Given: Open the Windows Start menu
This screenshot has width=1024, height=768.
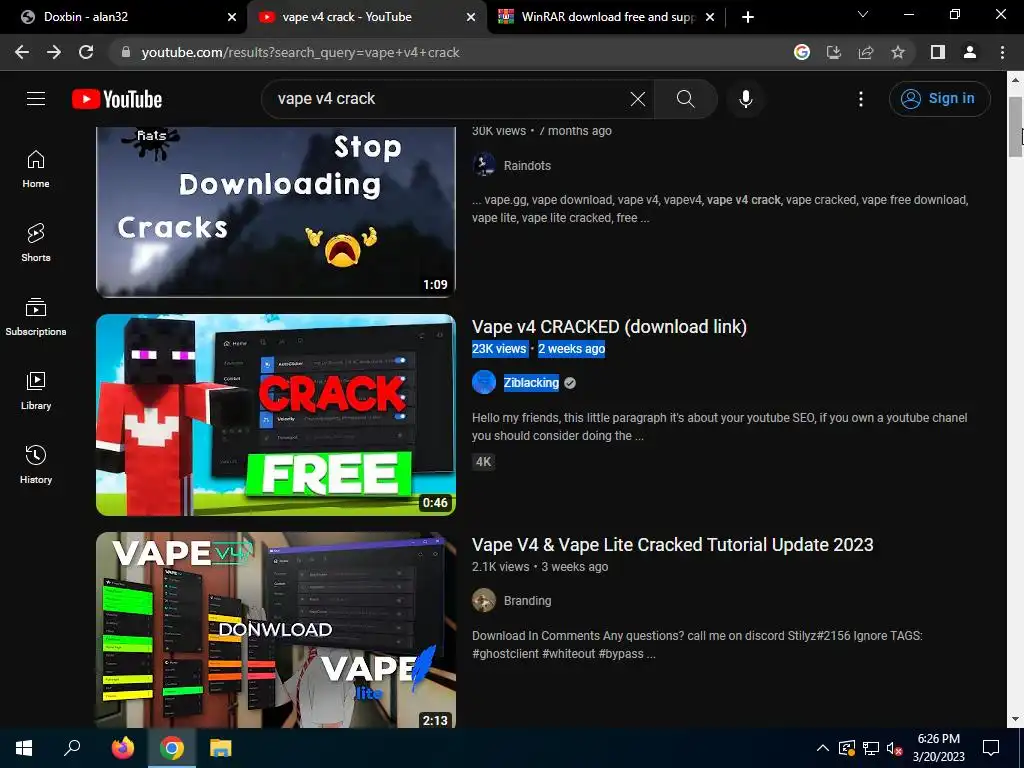Looking at the screenshot, I should tap(24, 748).
